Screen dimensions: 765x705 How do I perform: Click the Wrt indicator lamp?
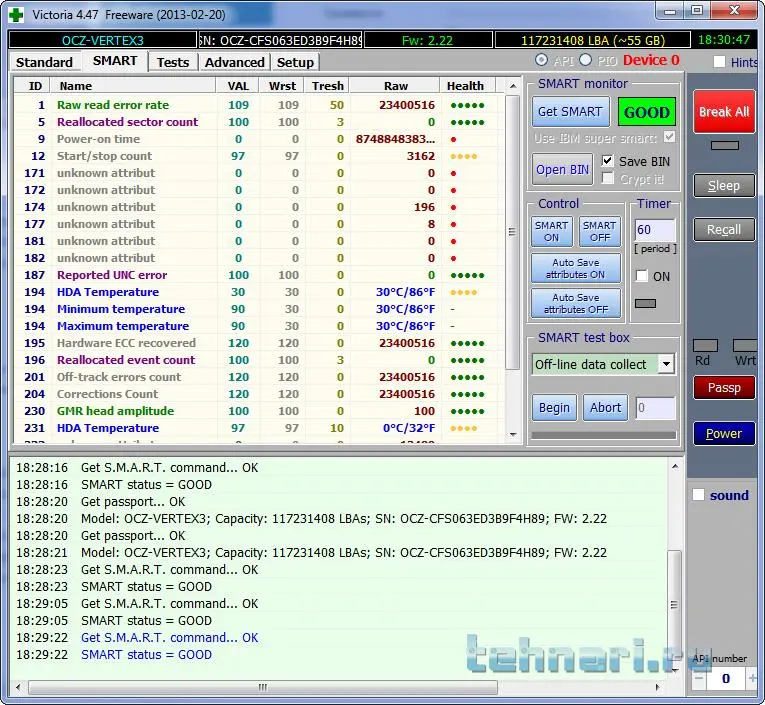pos(745,345)
